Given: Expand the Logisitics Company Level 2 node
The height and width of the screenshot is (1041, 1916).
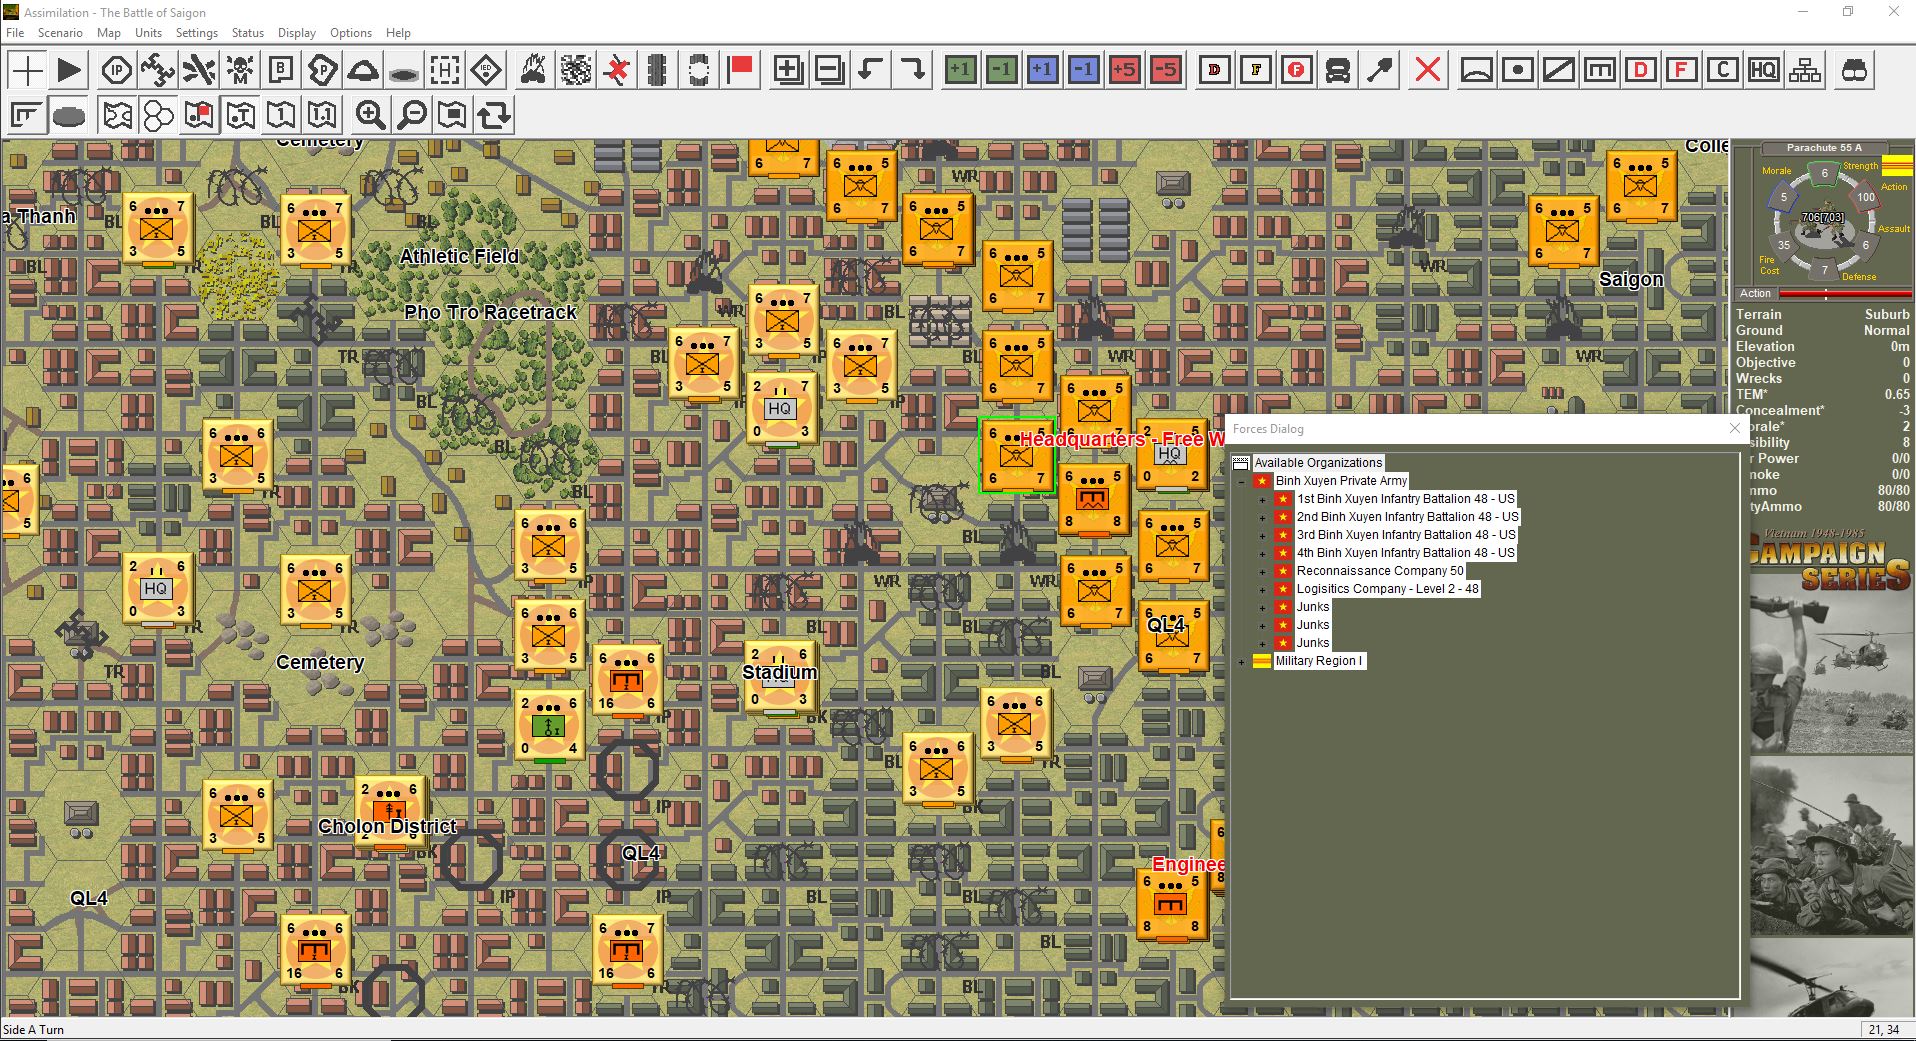Looking at the screenshot, I should 1262,589.
